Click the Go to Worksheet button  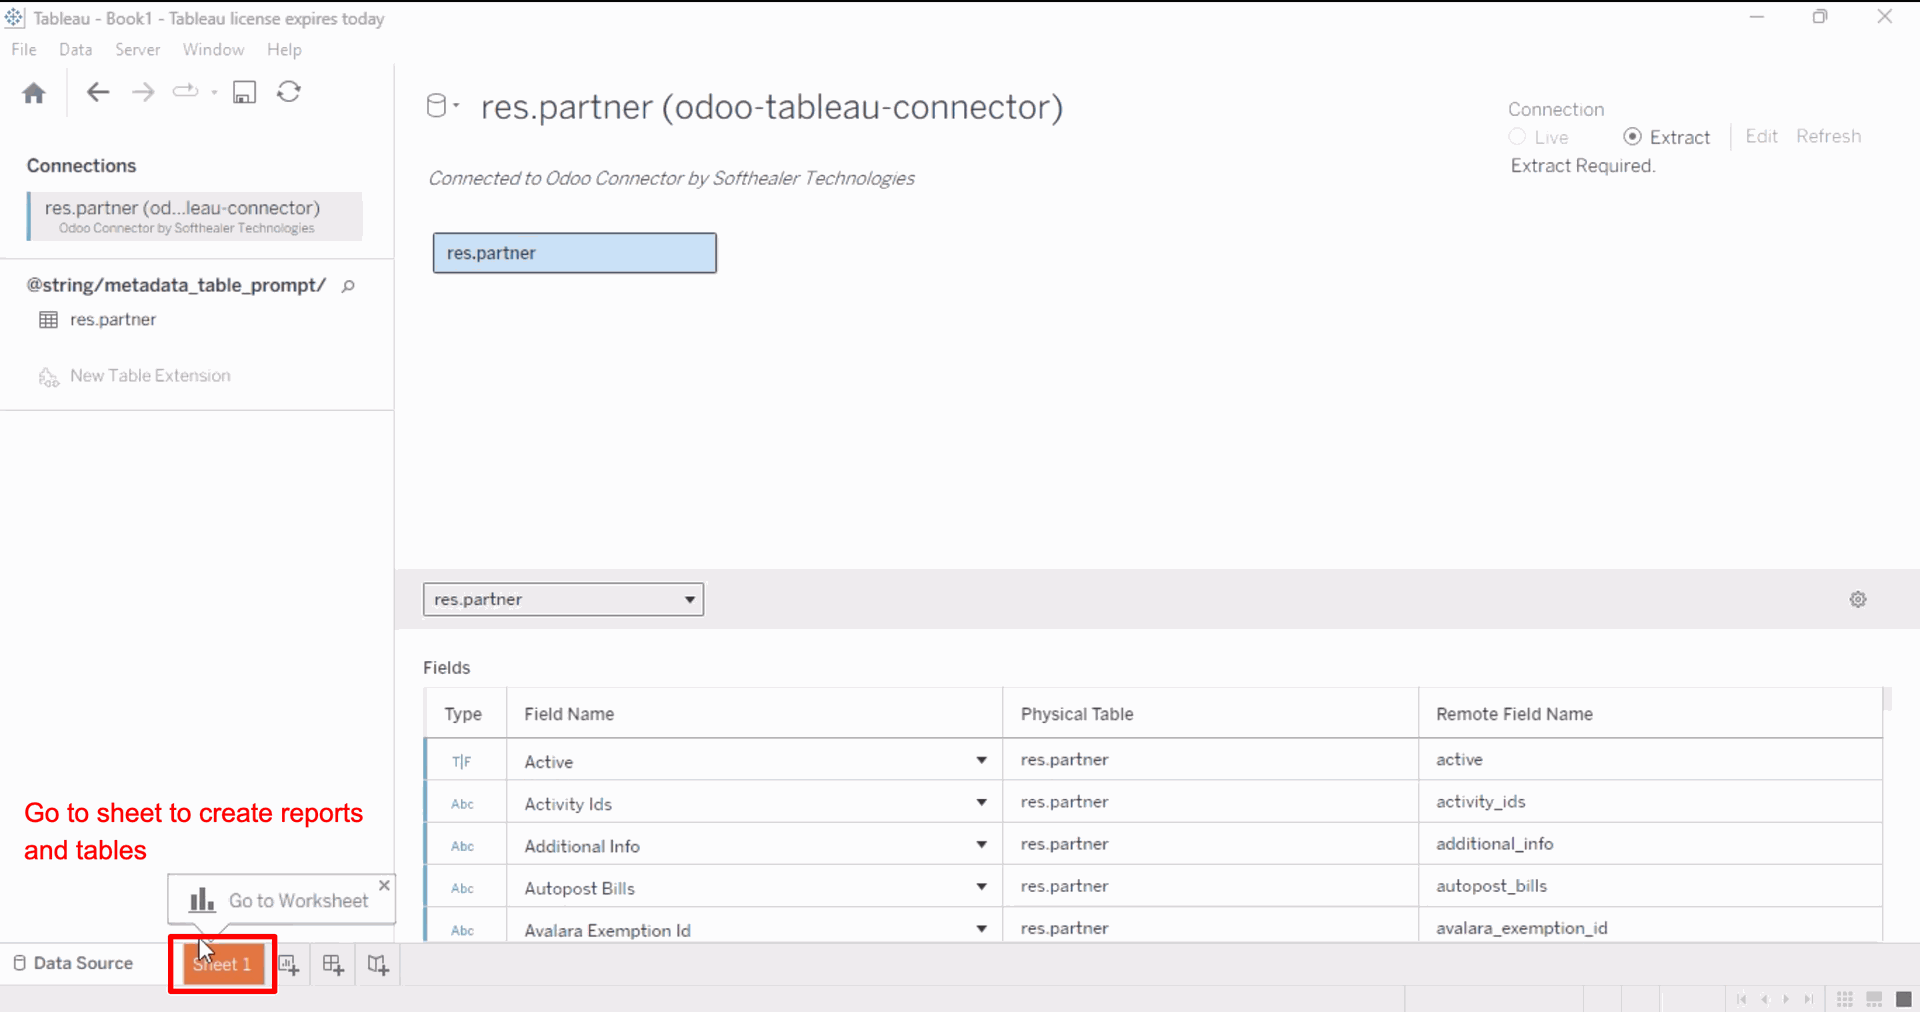click(280, 901)
